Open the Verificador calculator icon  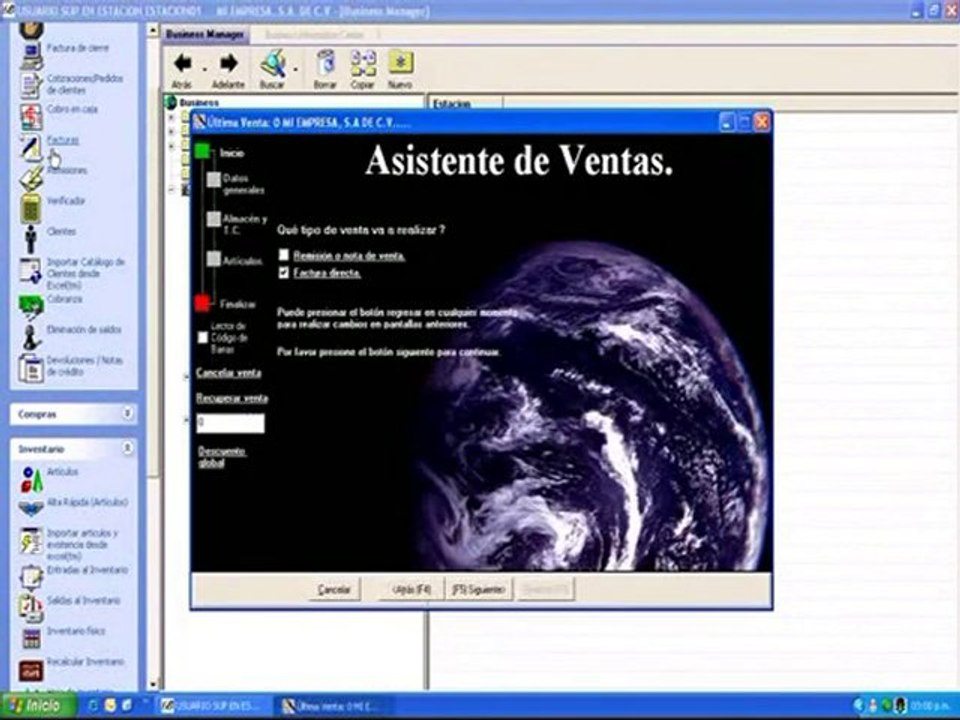pyautogui.click(x=31, y=208)
